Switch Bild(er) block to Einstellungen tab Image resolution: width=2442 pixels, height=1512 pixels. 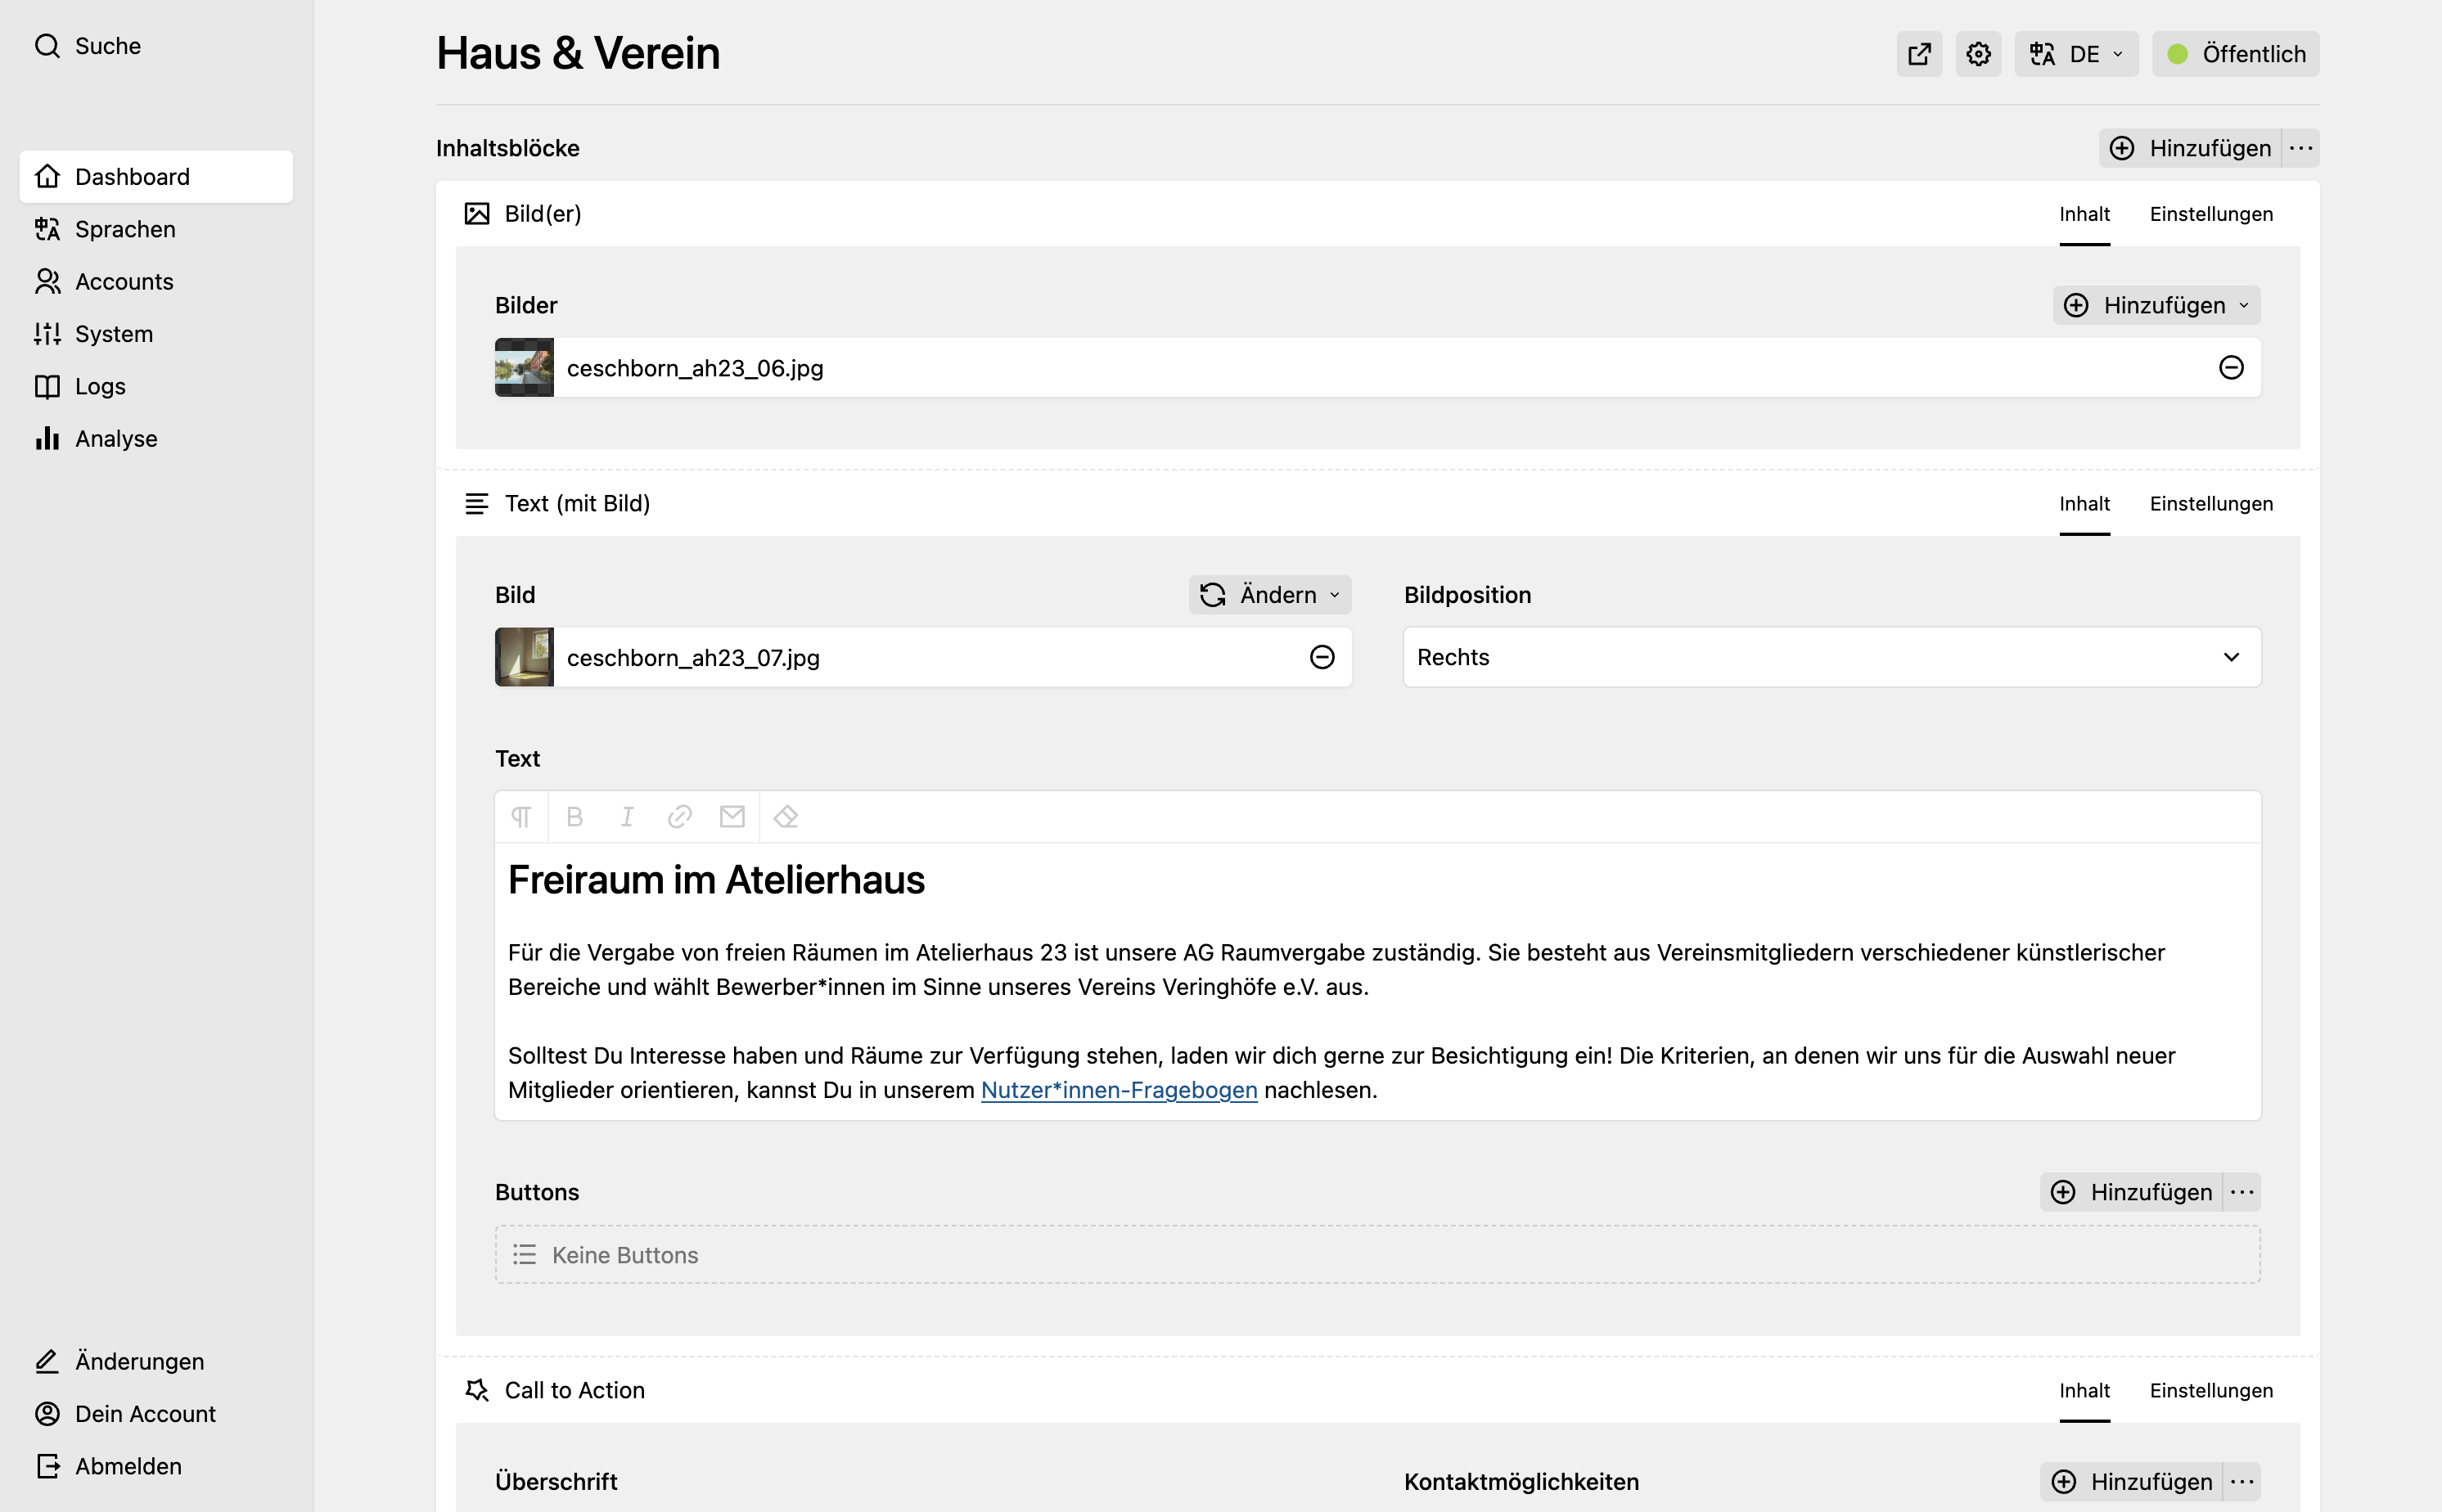[x=2211, y=214]
